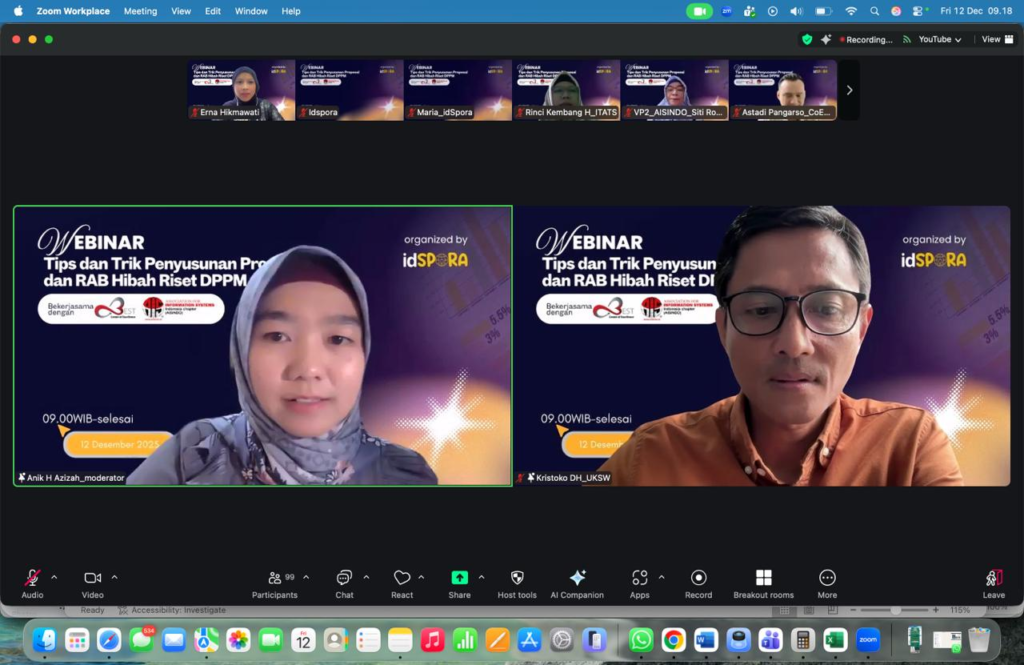Screen dimensions: 1024x665
Task: Select Erna Hikmawati's video thumbnail
Action: [241, 90]
